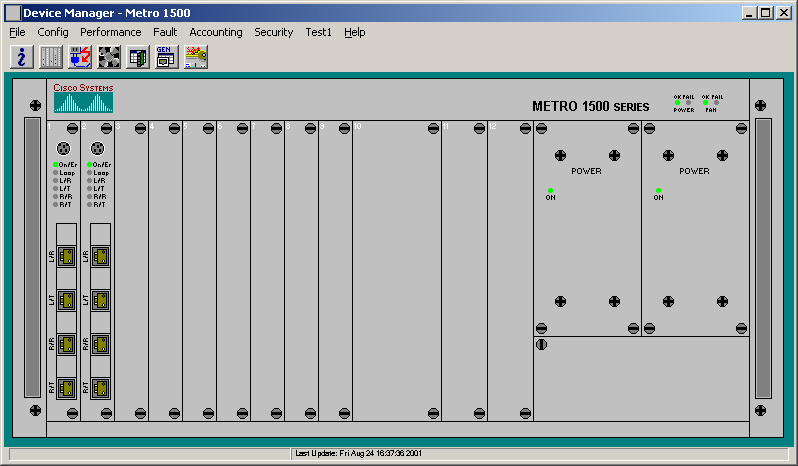The height and width of the screenshot is (466, 798).
Task: Select the R/T port on slot 2 module
Action: coord(101,388)
